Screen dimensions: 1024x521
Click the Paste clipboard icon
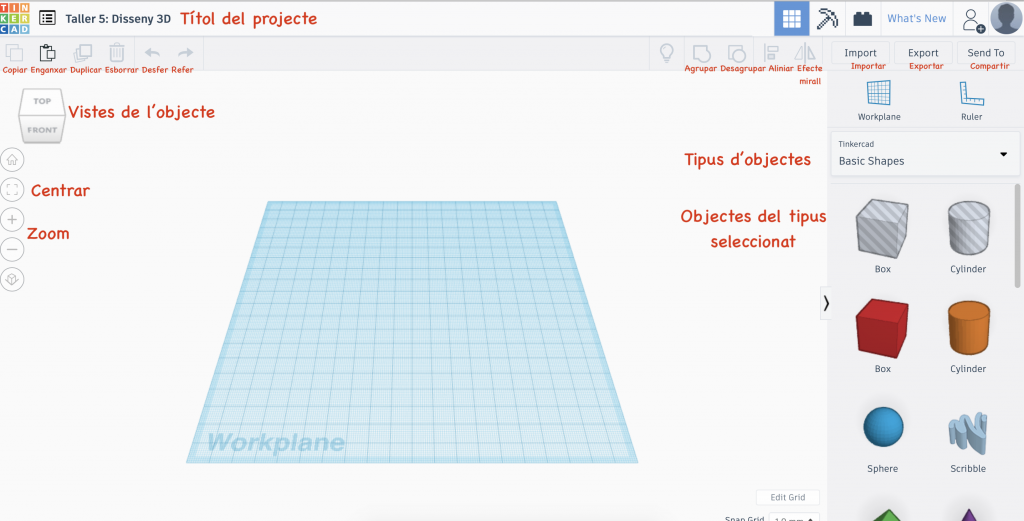click(x=46, y=53)
